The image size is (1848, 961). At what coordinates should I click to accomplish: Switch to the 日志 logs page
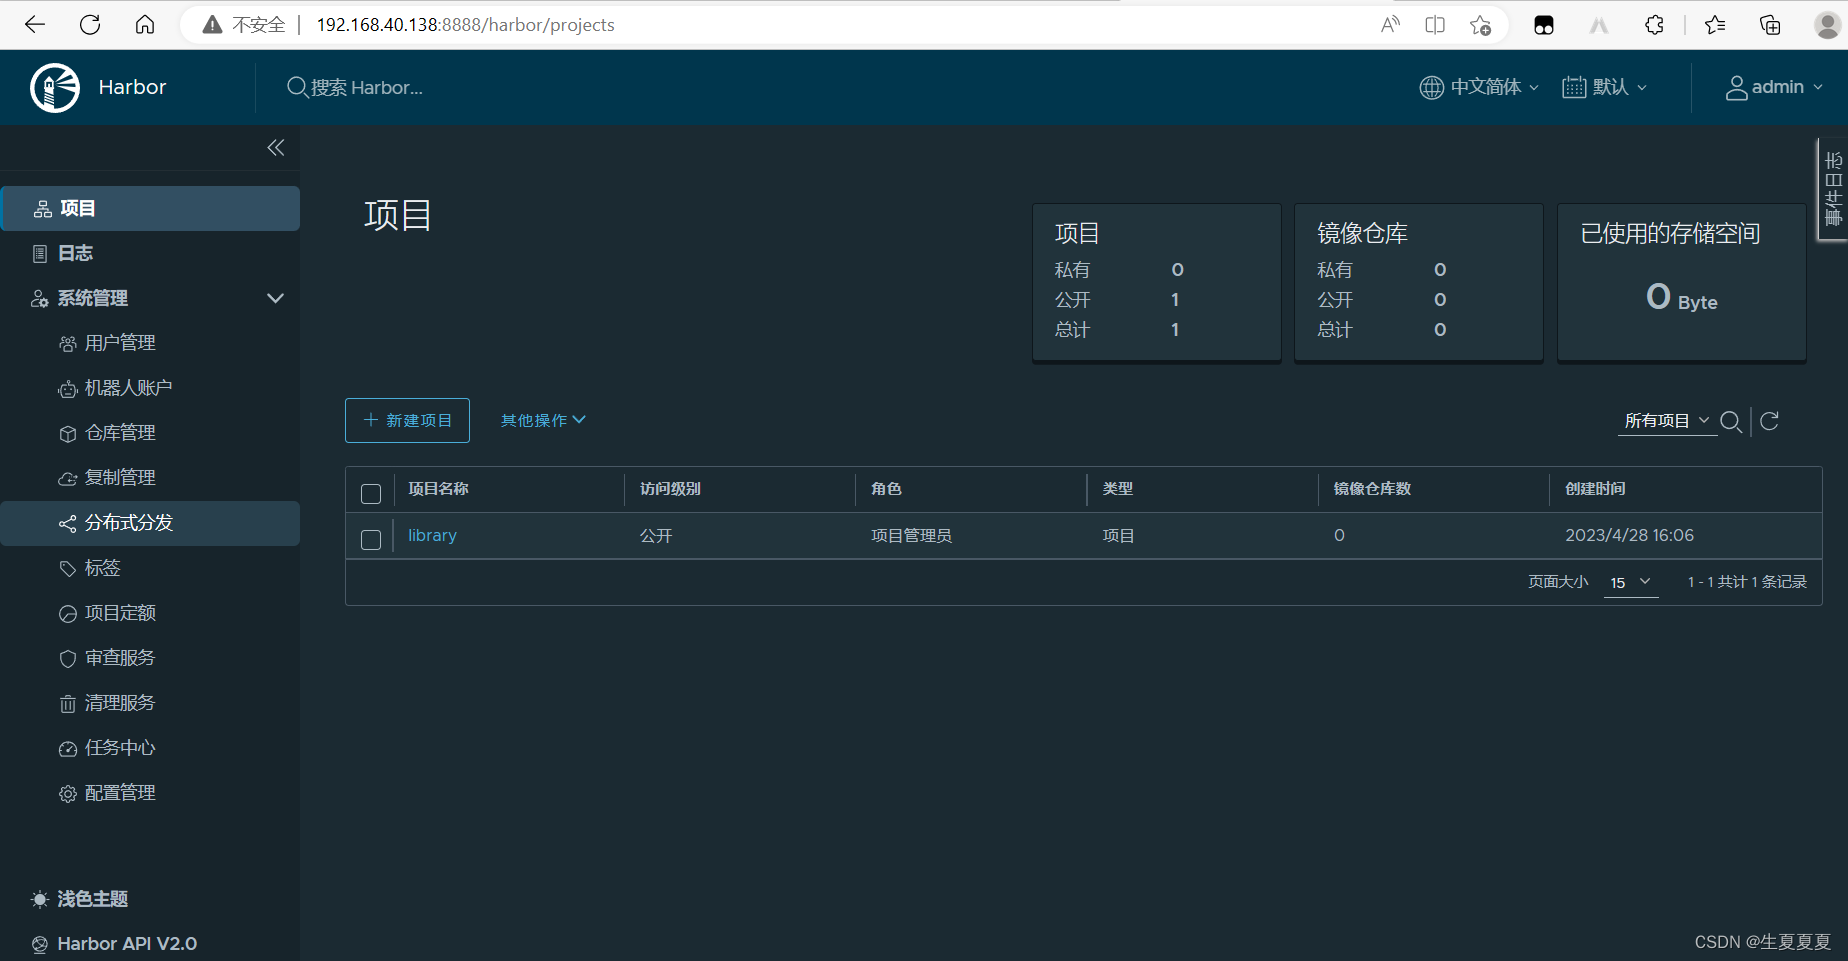(x=75, y=252)
